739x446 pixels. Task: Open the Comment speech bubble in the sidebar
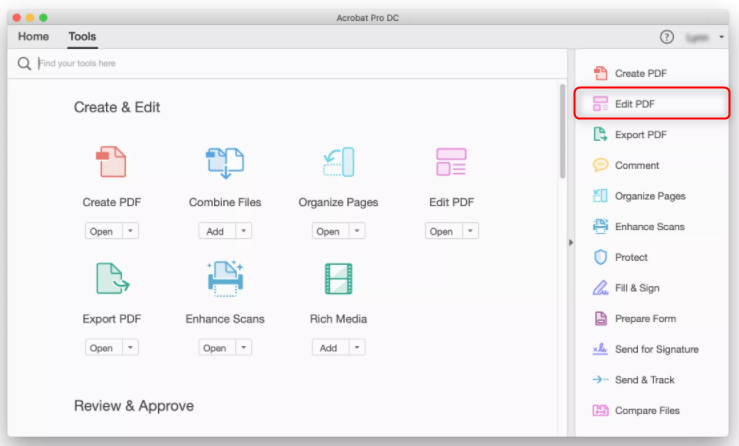click(x=600, y=165)
